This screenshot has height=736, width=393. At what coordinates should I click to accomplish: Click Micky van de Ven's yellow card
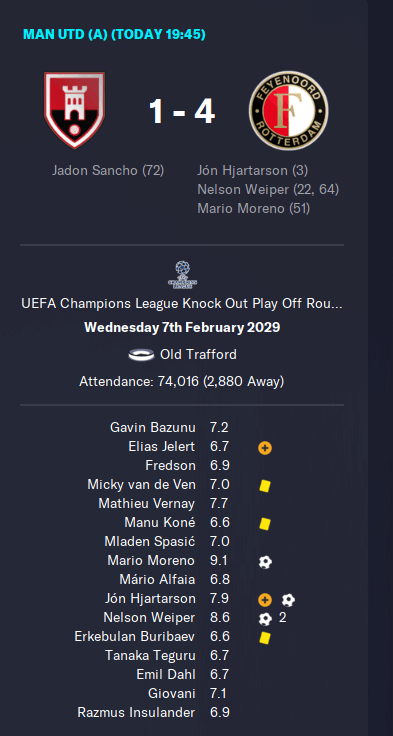(x=265, y=485)
